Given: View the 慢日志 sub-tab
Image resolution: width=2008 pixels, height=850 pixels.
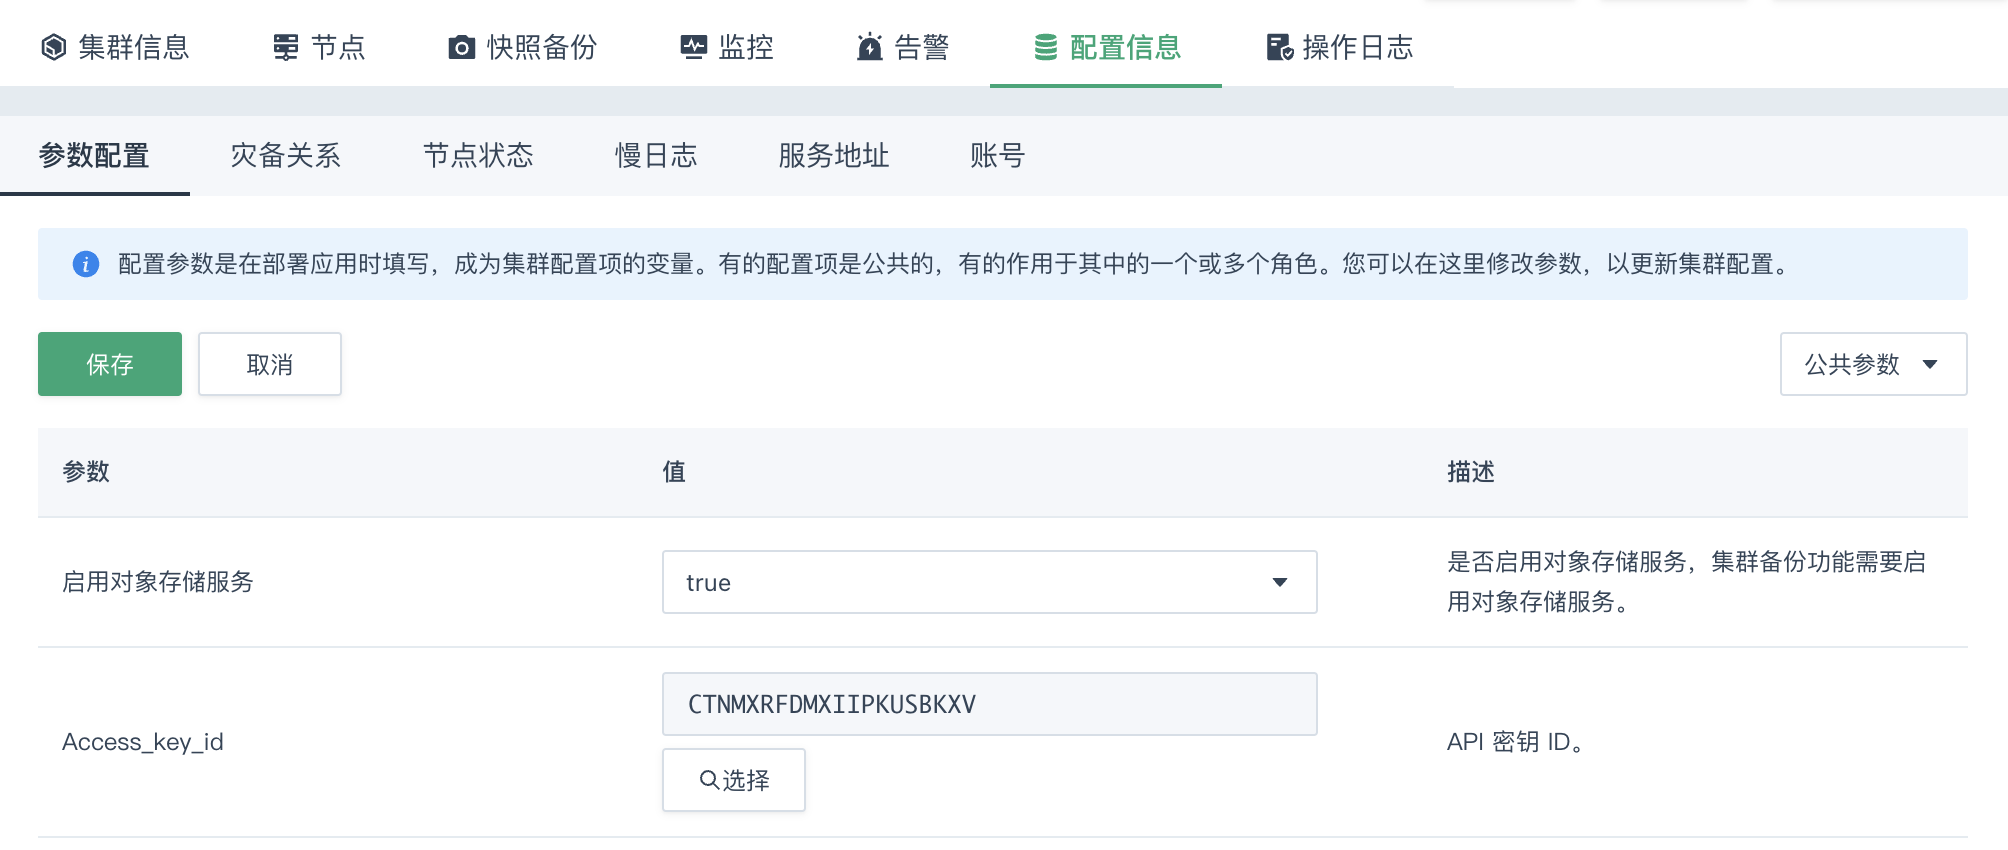Looking at the screenshot, I should tap(656, 155).
